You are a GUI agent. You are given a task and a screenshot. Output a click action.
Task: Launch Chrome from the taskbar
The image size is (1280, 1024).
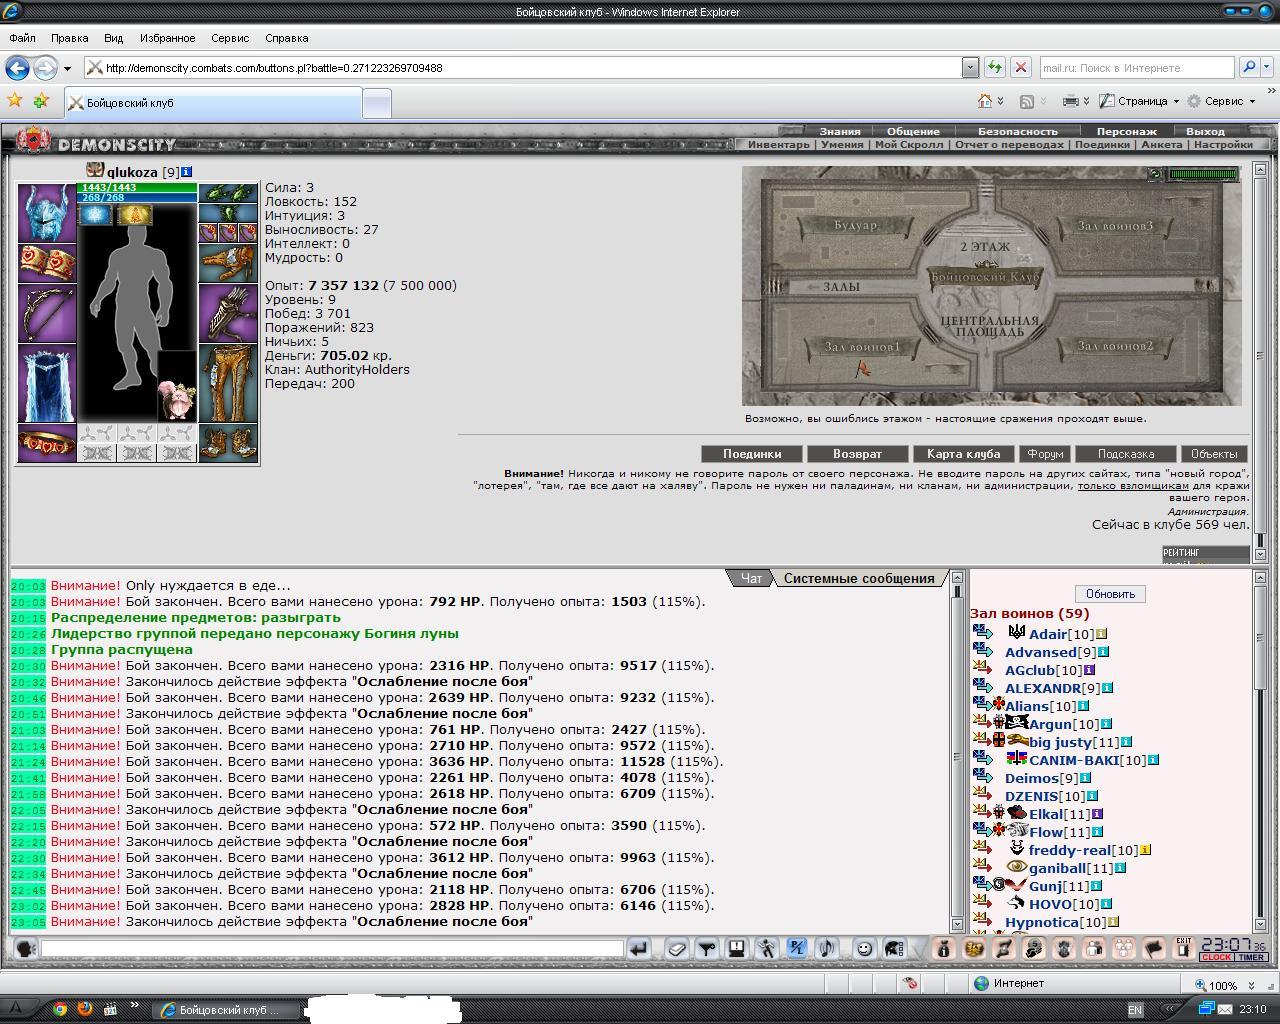[60, 1009]
